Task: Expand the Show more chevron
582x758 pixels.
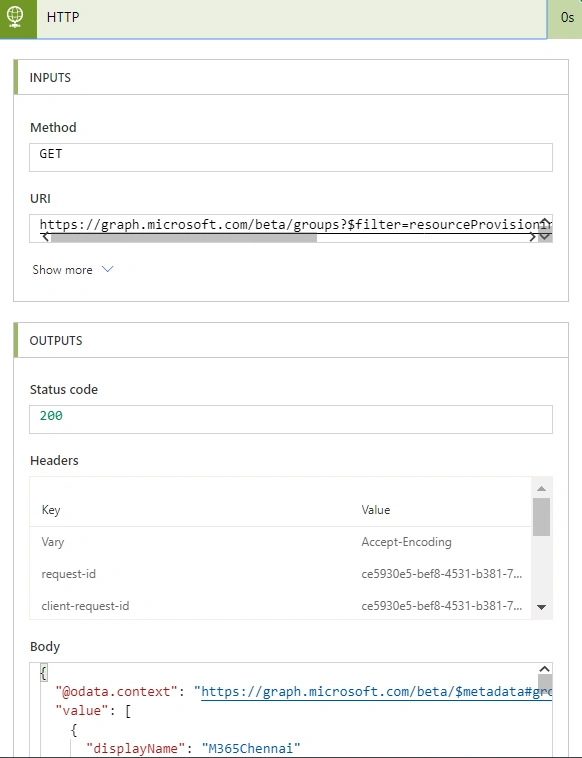Action: click(x=107, y=269)
